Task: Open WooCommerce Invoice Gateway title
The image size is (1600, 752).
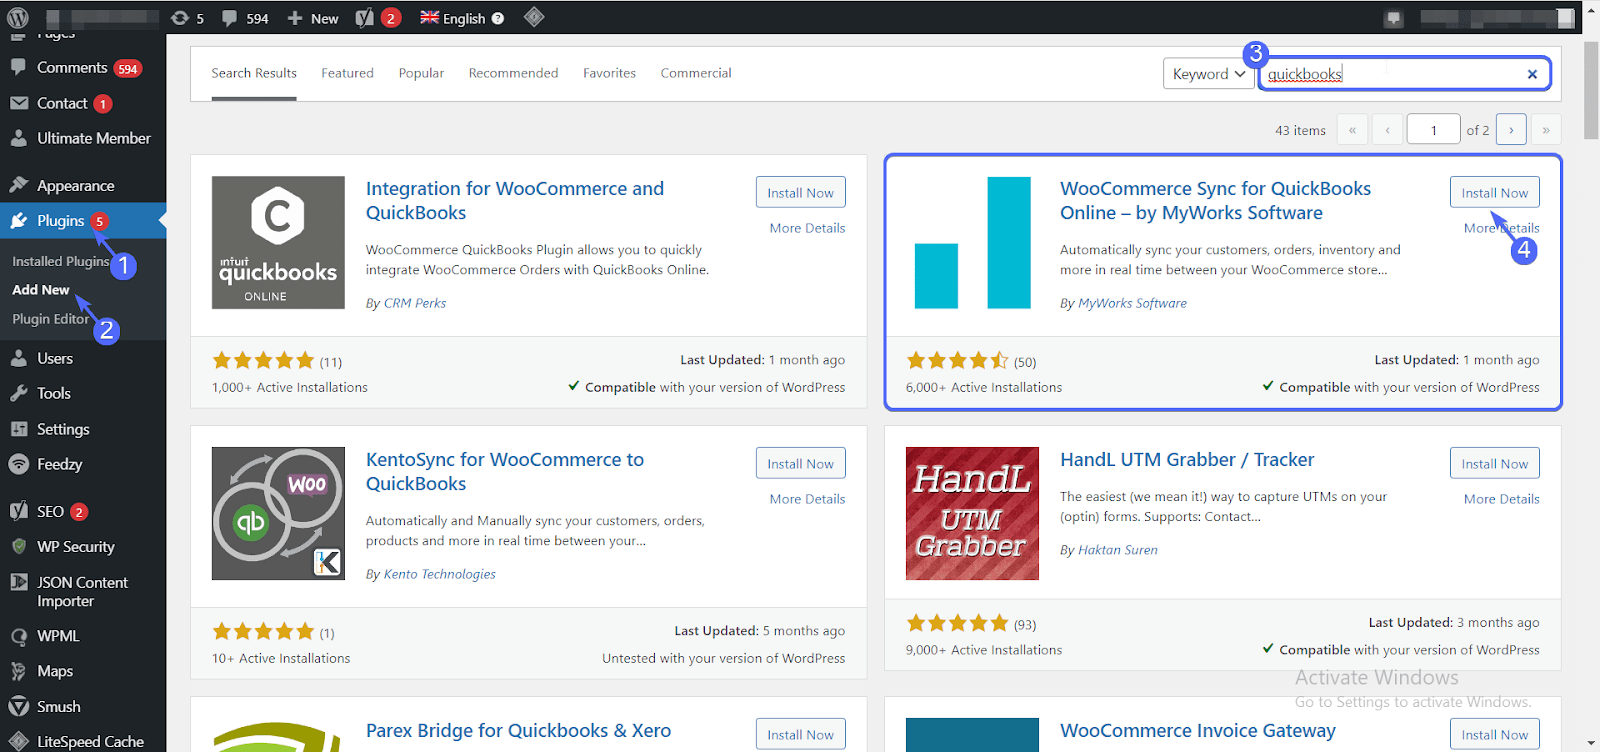Action: coord(1197,731)
